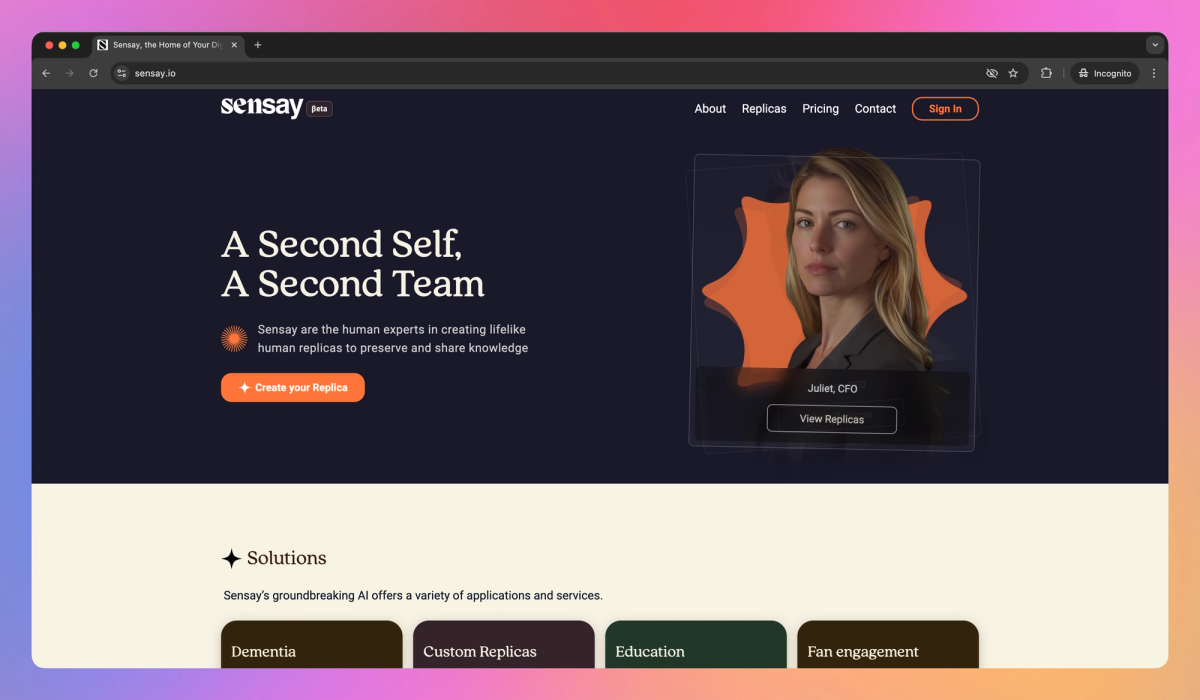Open the extensions puzzle icon

pyautogui.click(x=1046, y=73)
